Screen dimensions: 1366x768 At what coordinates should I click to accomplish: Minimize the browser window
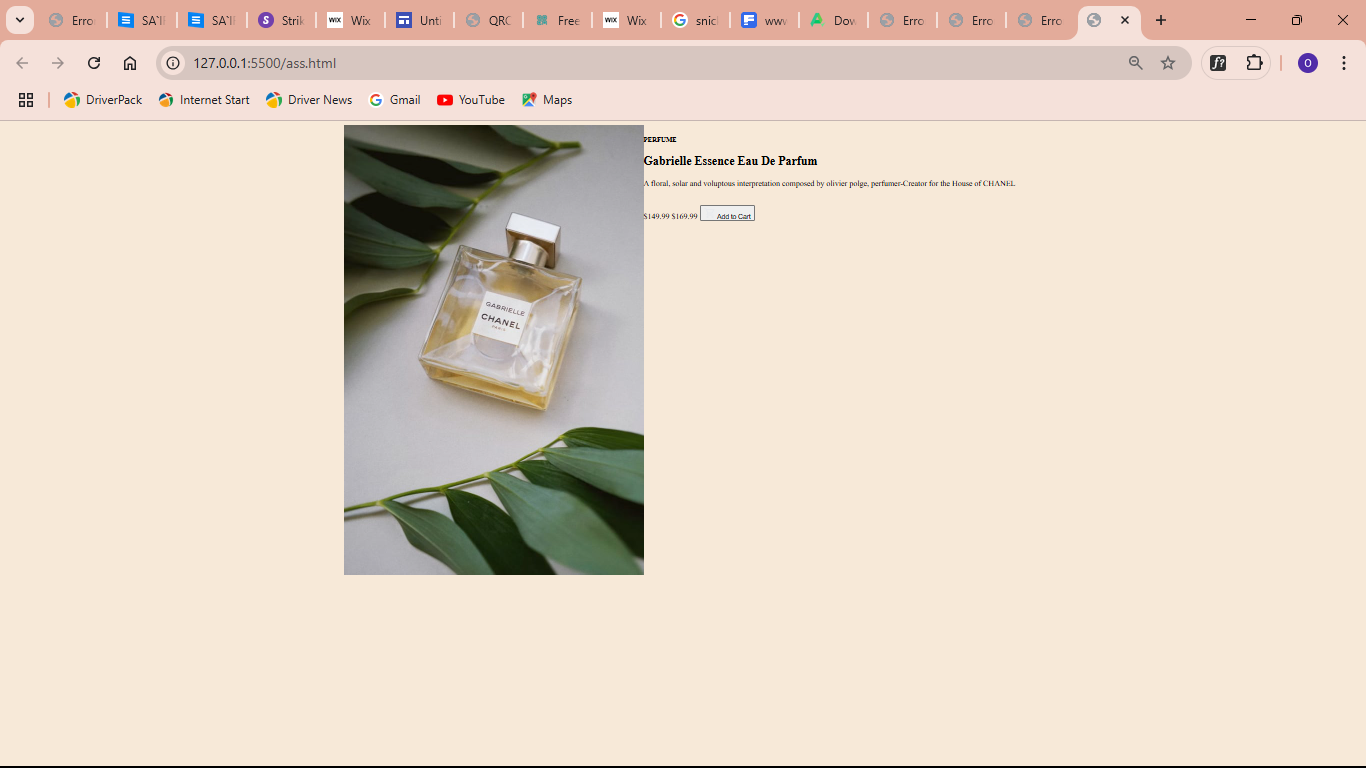click(1251, 20)
